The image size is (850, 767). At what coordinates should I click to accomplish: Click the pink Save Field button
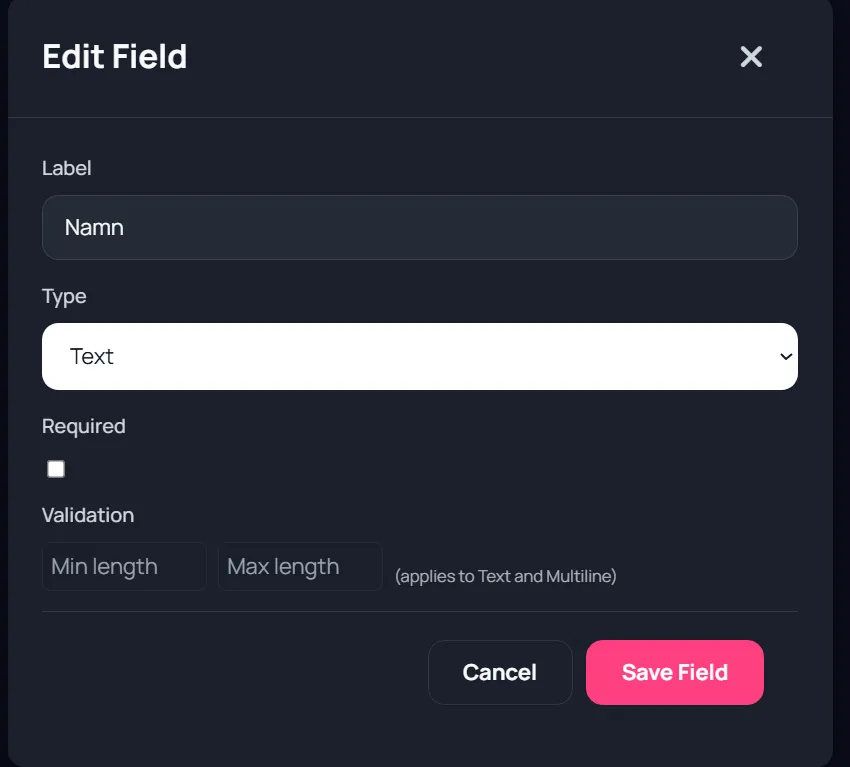click(x=675, y=672)
